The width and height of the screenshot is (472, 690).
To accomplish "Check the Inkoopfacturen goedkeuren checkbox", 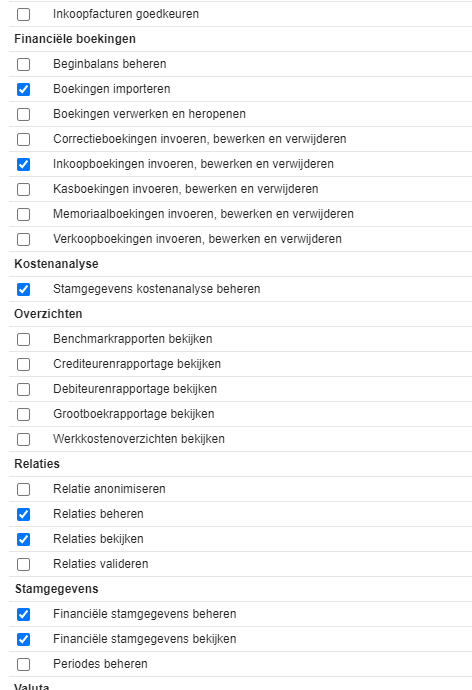I will pyautogui.click(x=23, y=14).
